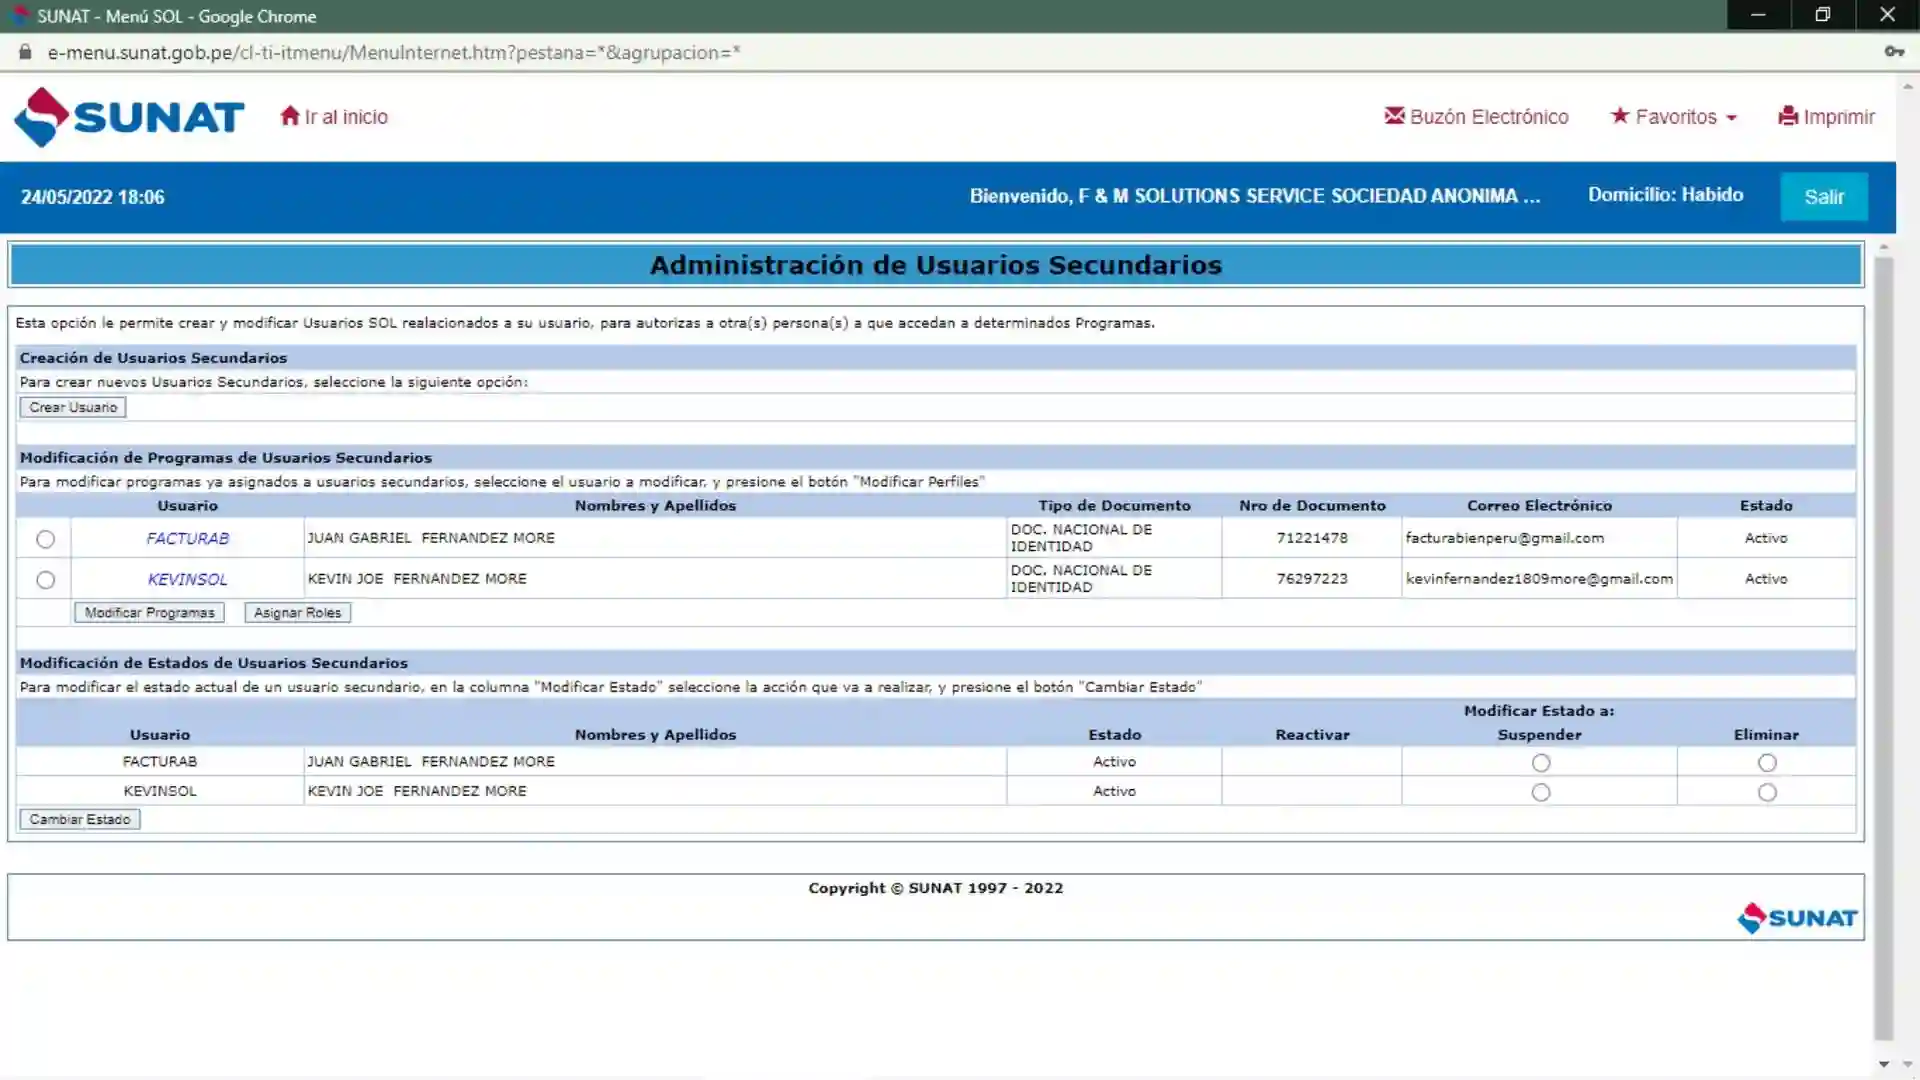Click the SUNAT logo in the header
Viewport: 1920px width, 1080px height.
(129, 117)
